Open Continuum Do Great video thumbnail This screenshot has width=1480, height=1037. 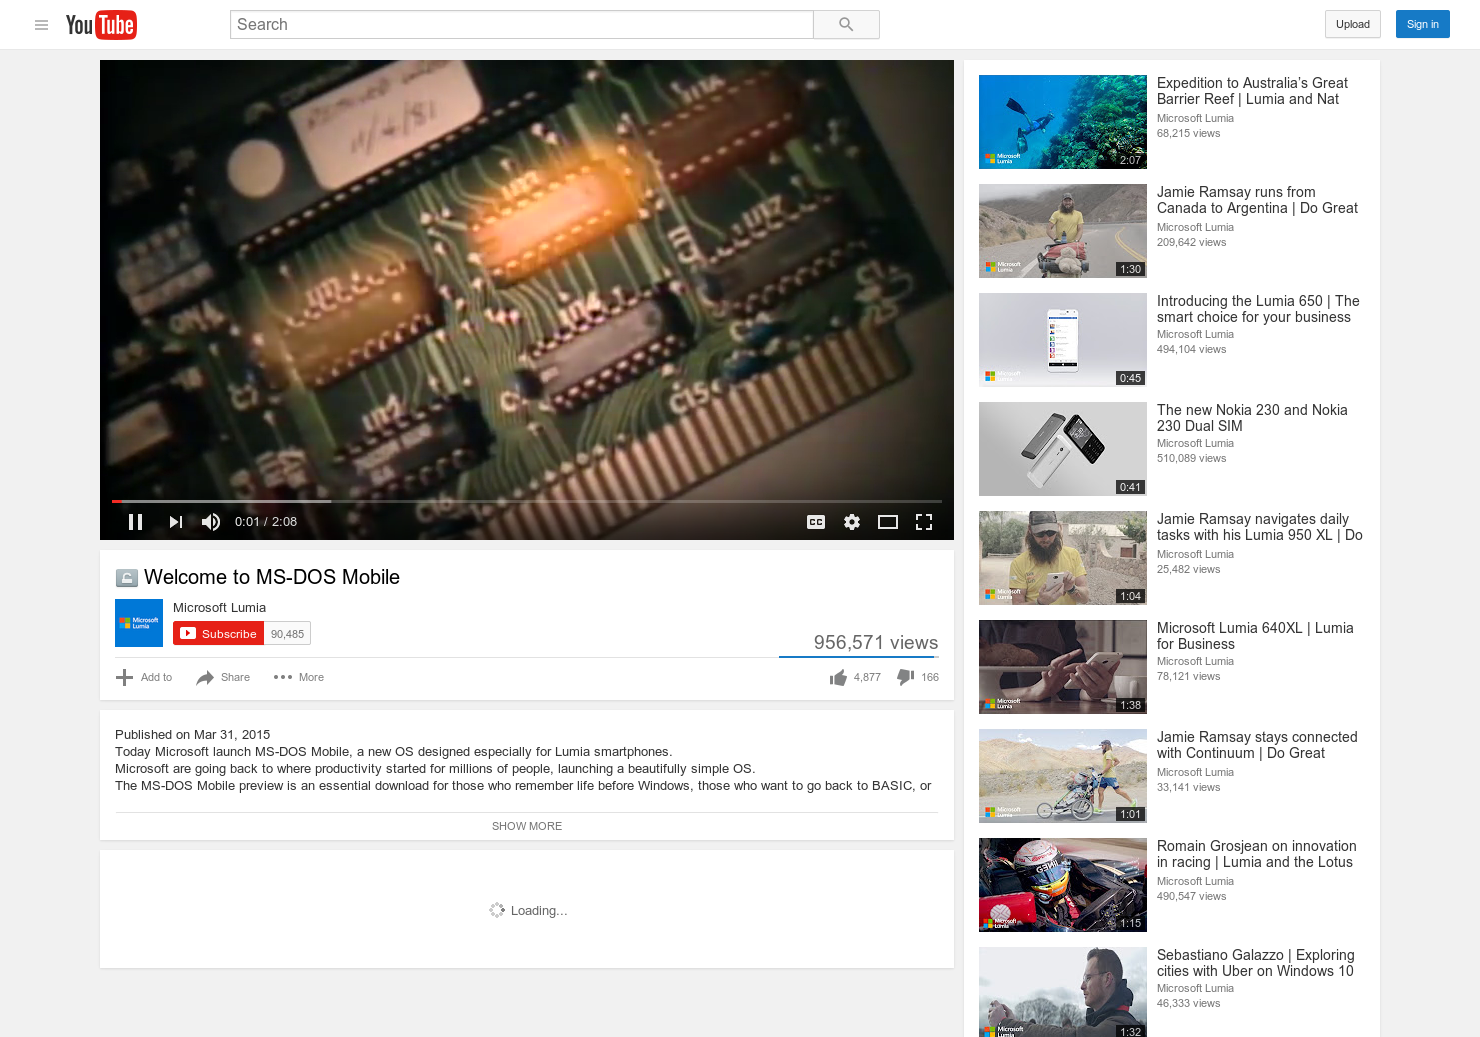tap(1063, 776)
